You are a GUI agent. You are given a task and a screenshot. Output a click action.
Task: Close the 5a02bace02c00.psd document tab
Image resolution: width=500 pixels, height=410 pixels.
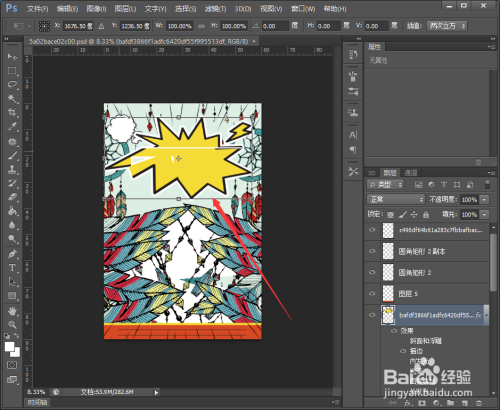tap(254, 41)
